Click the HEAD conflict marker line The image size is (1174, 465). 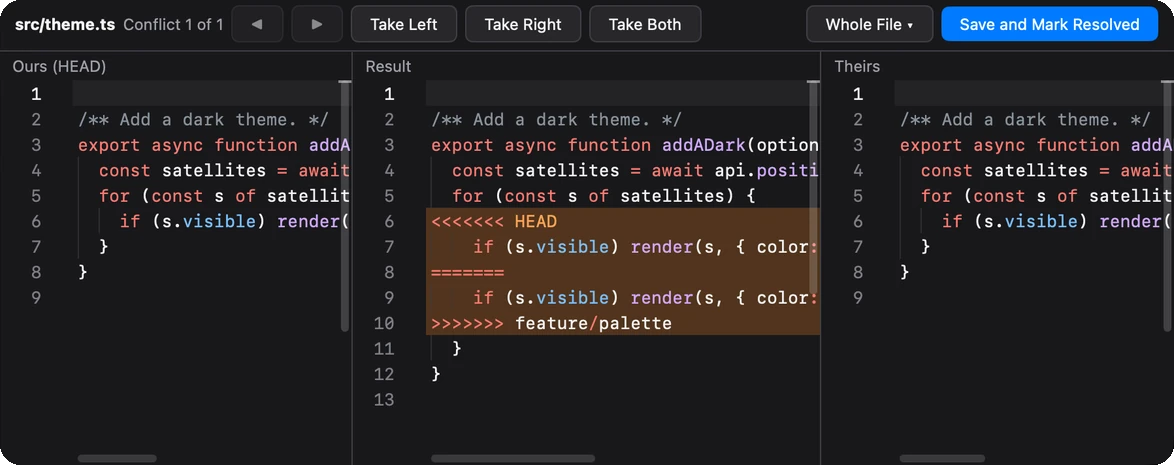[623, 222]
